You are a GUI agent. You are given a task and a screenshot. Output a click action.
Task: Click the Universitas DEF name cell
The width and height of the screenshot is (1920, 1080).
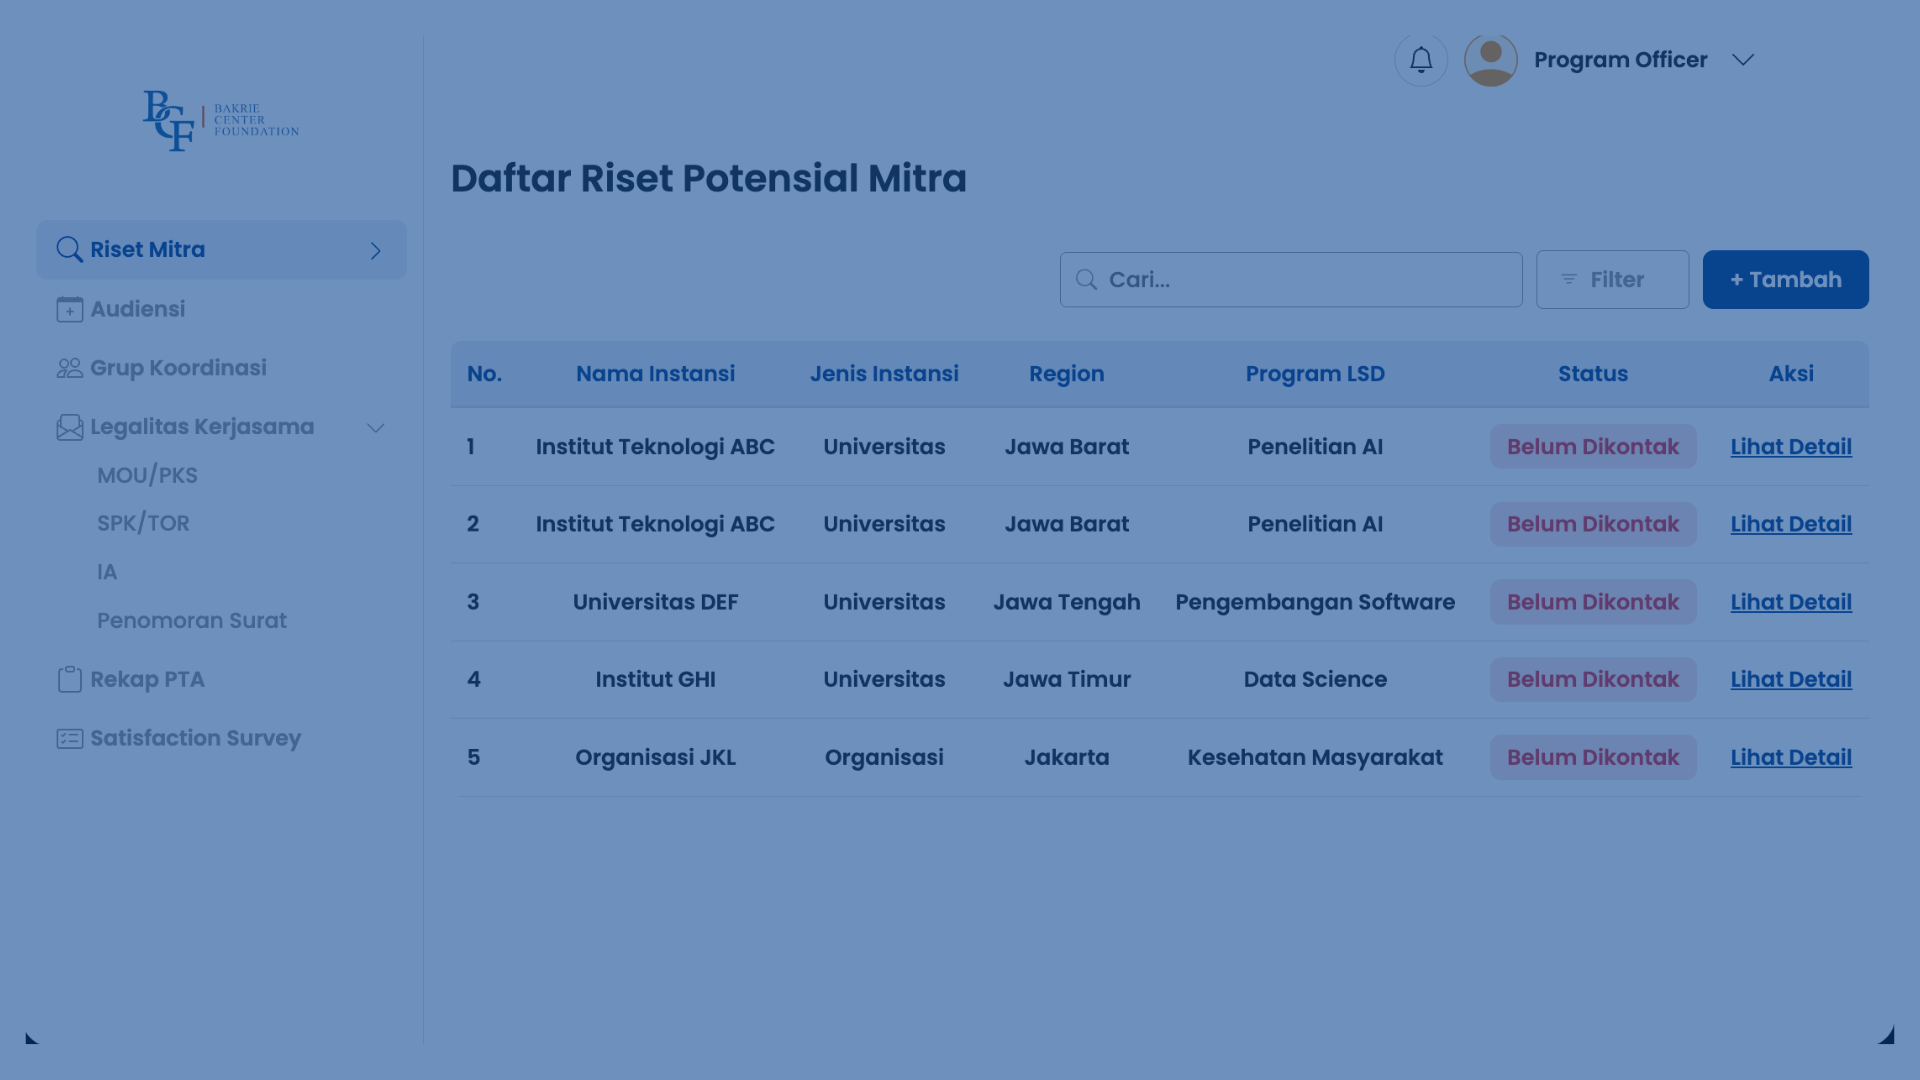[655, 602]
